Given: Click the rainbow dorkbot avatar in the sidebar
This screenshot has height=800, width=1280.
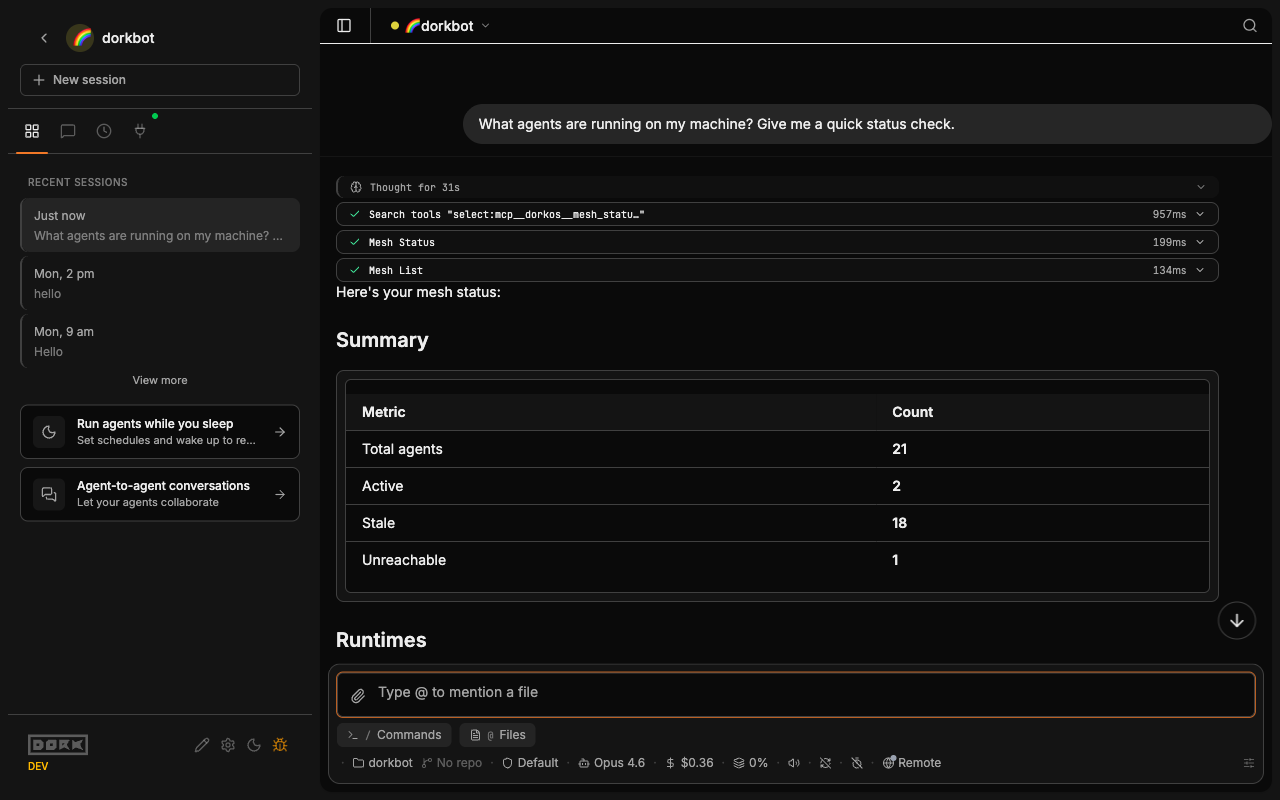Looking at the screenshot, I should 80,38.
